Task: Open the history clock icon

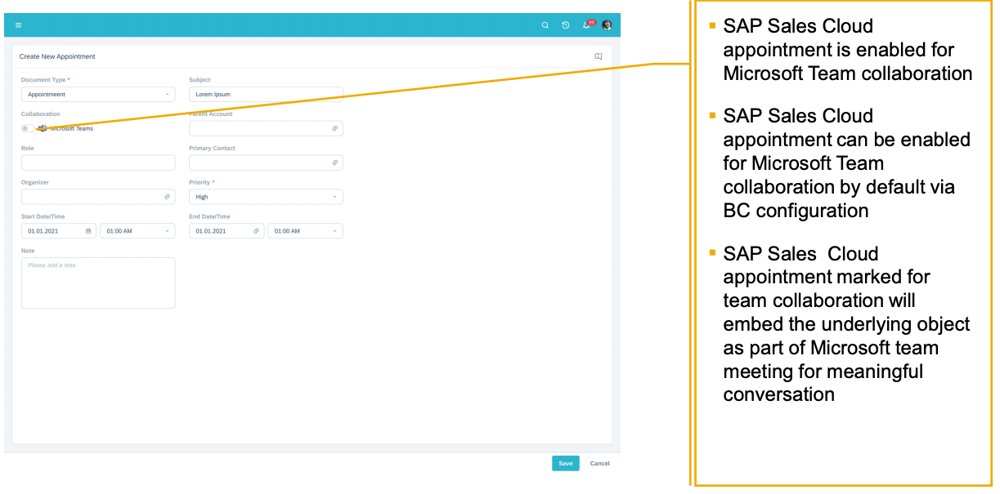Action: pos(566,25)
